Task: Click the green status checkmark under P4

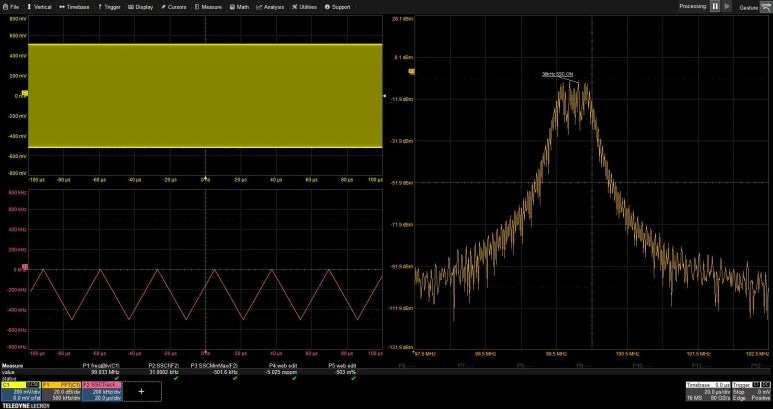Action: [294, 378]
